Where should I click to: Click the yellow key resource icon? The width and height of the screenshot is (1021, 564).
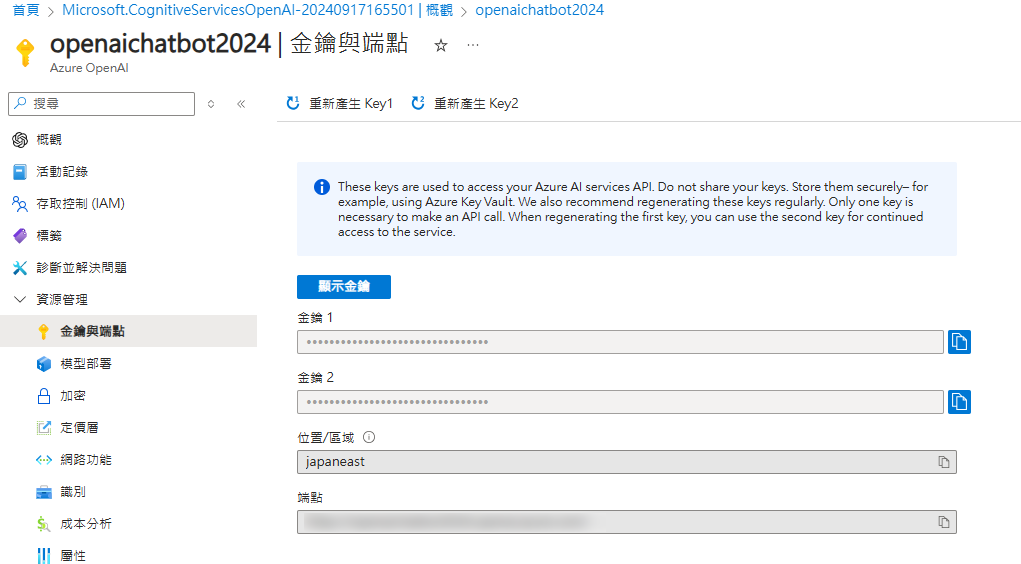click(x=25, y=52)
